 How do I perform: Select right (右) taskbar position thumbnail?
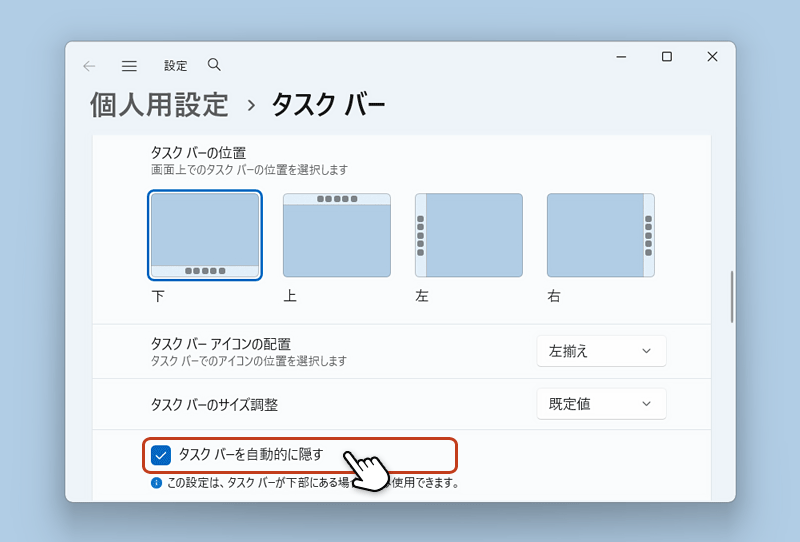pyautogui.click(x=601, y=235)
